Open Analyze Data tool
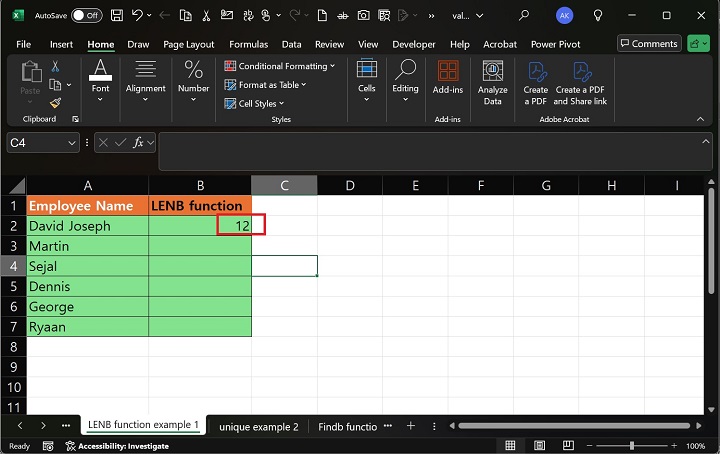 (x=492, y=82)
